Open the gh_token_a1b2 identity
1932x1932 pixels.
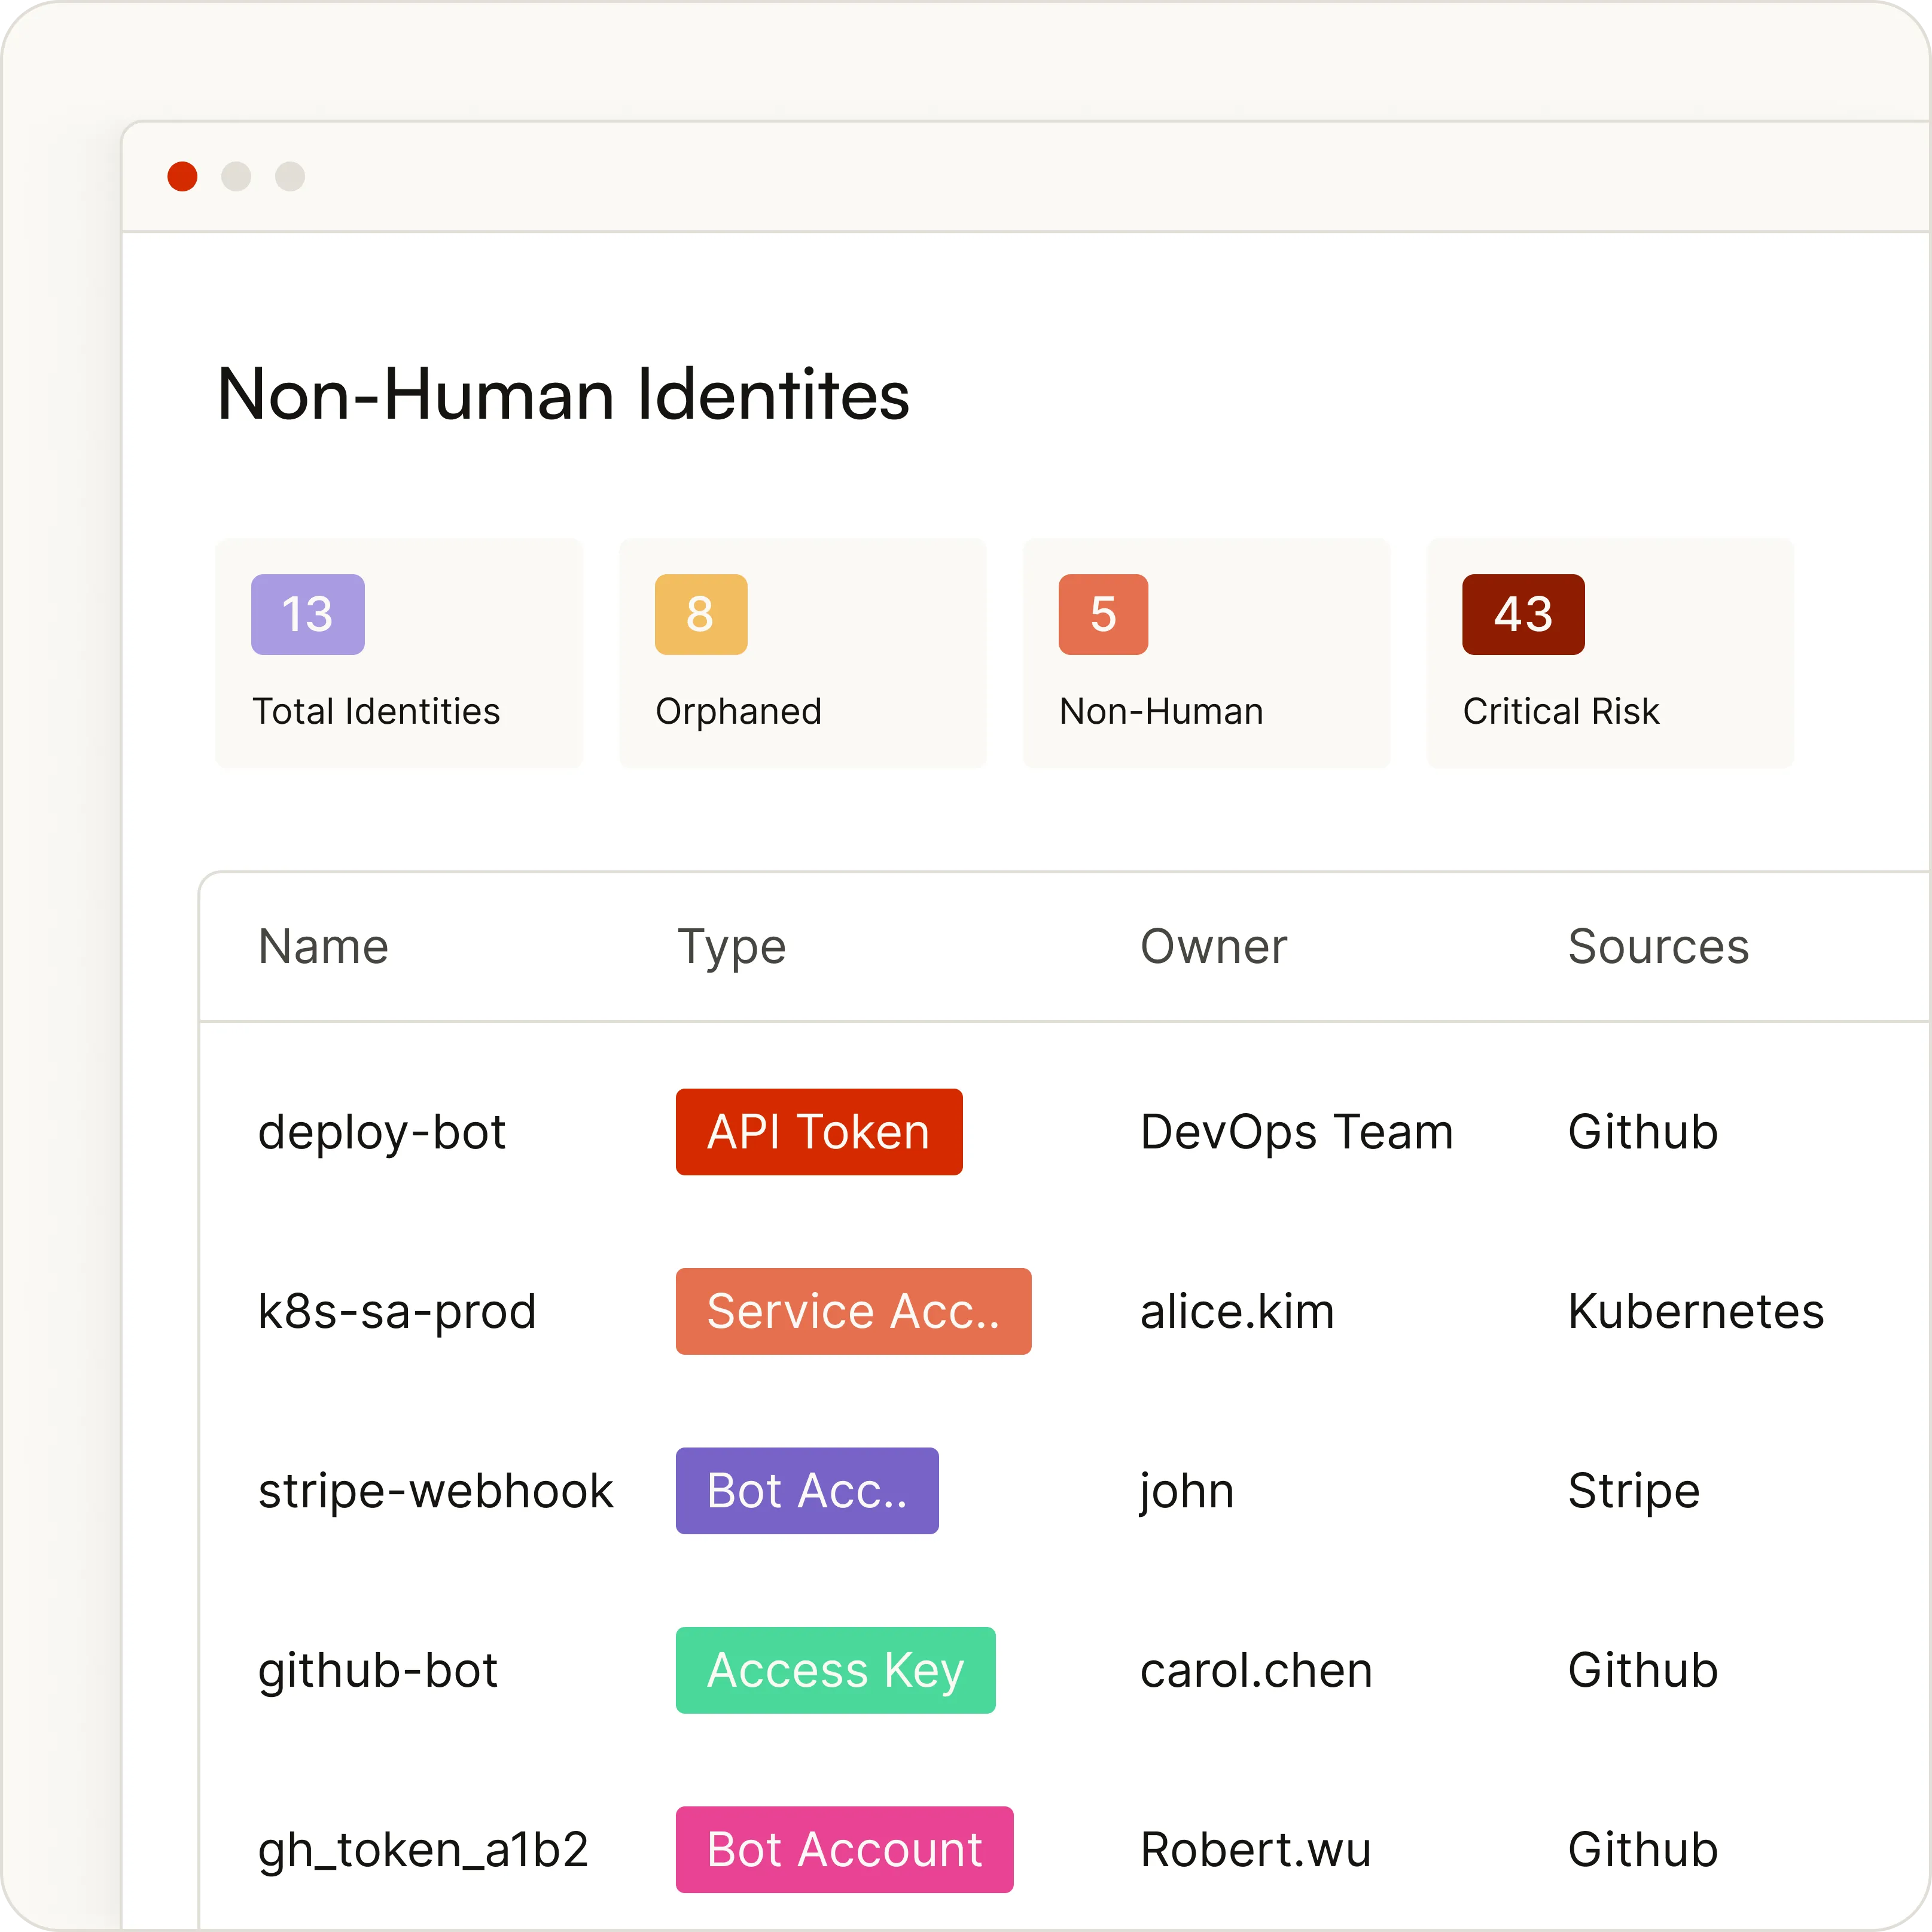click(x=422, y=1849)
